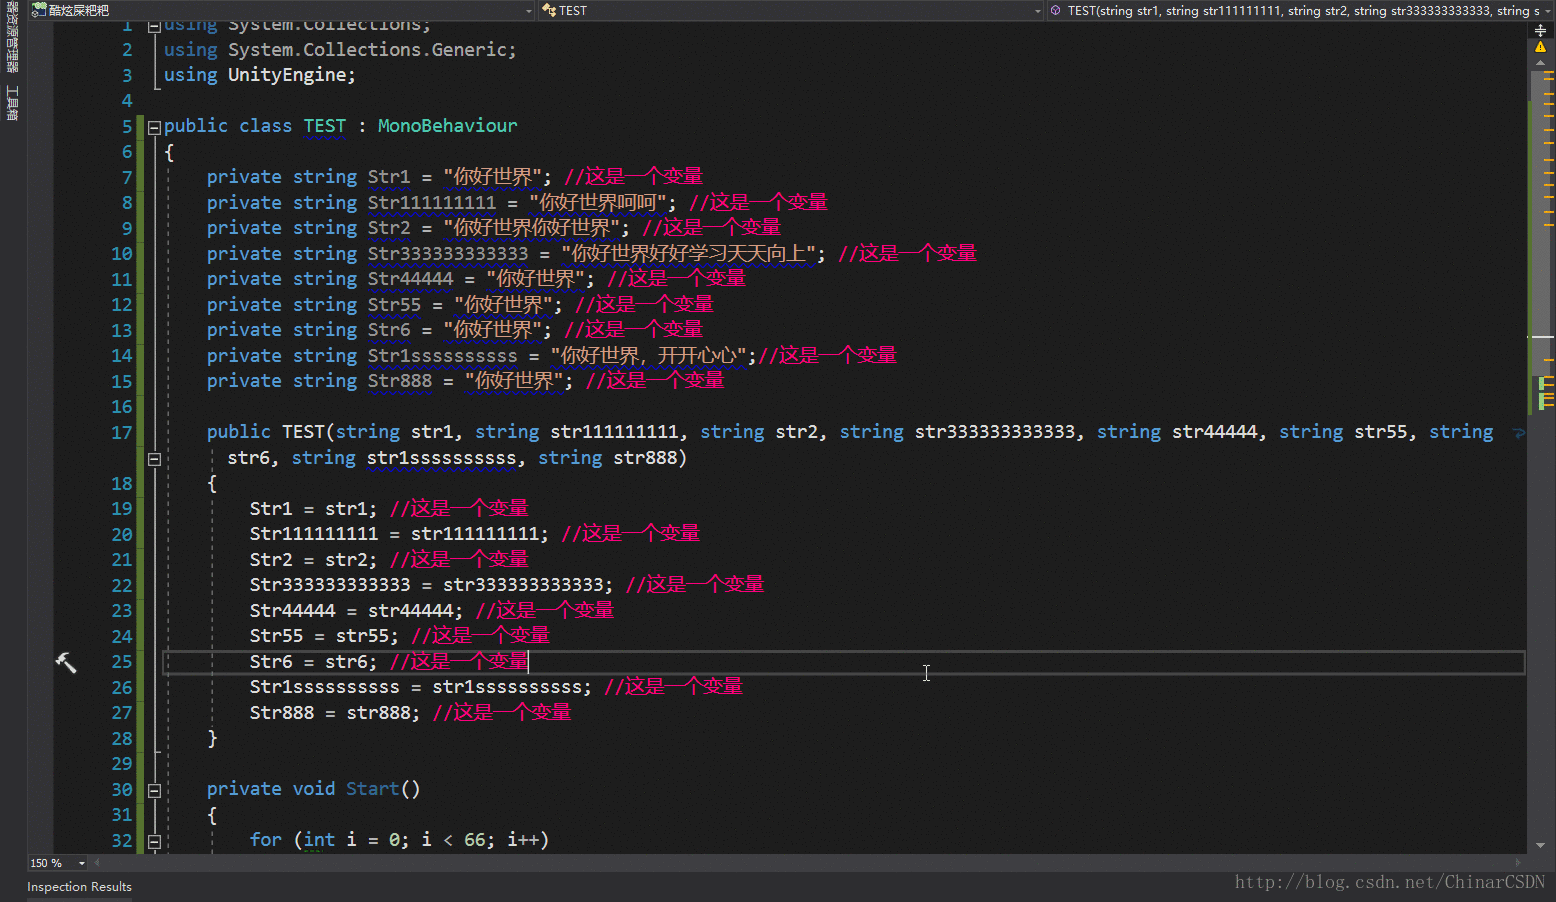Click the split editor window handle icon
The image size is (1556, 902).
click(x=1540, y=31)
